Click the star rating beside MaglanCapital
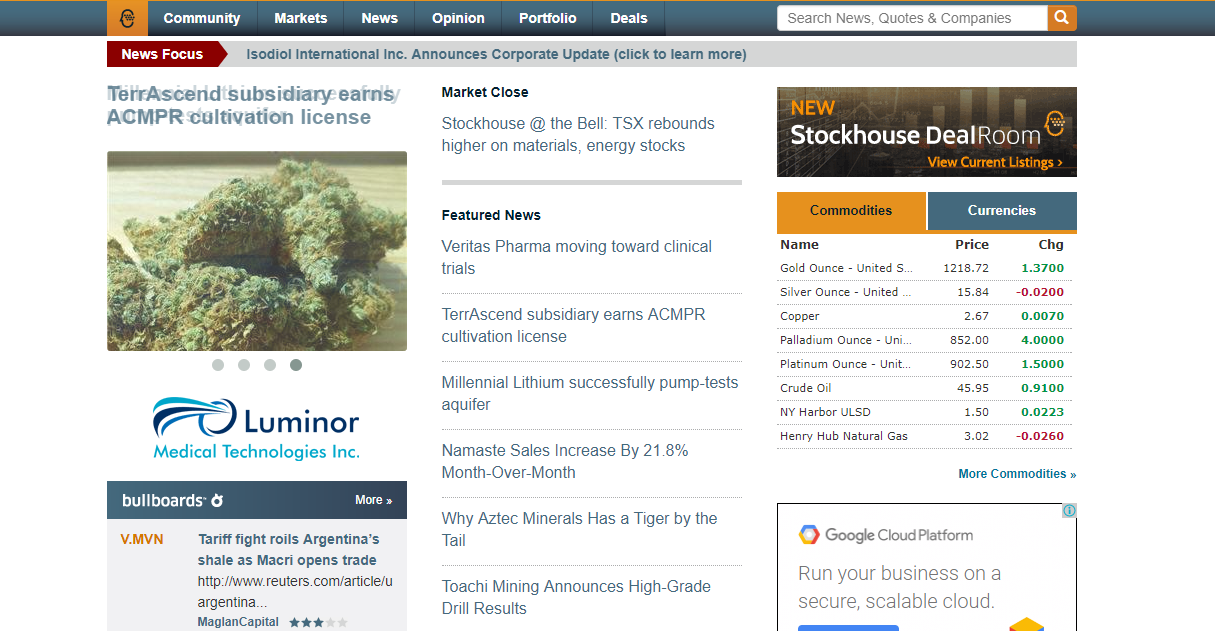The width and height of the screenshot is (1215, 631). [317, 622]
